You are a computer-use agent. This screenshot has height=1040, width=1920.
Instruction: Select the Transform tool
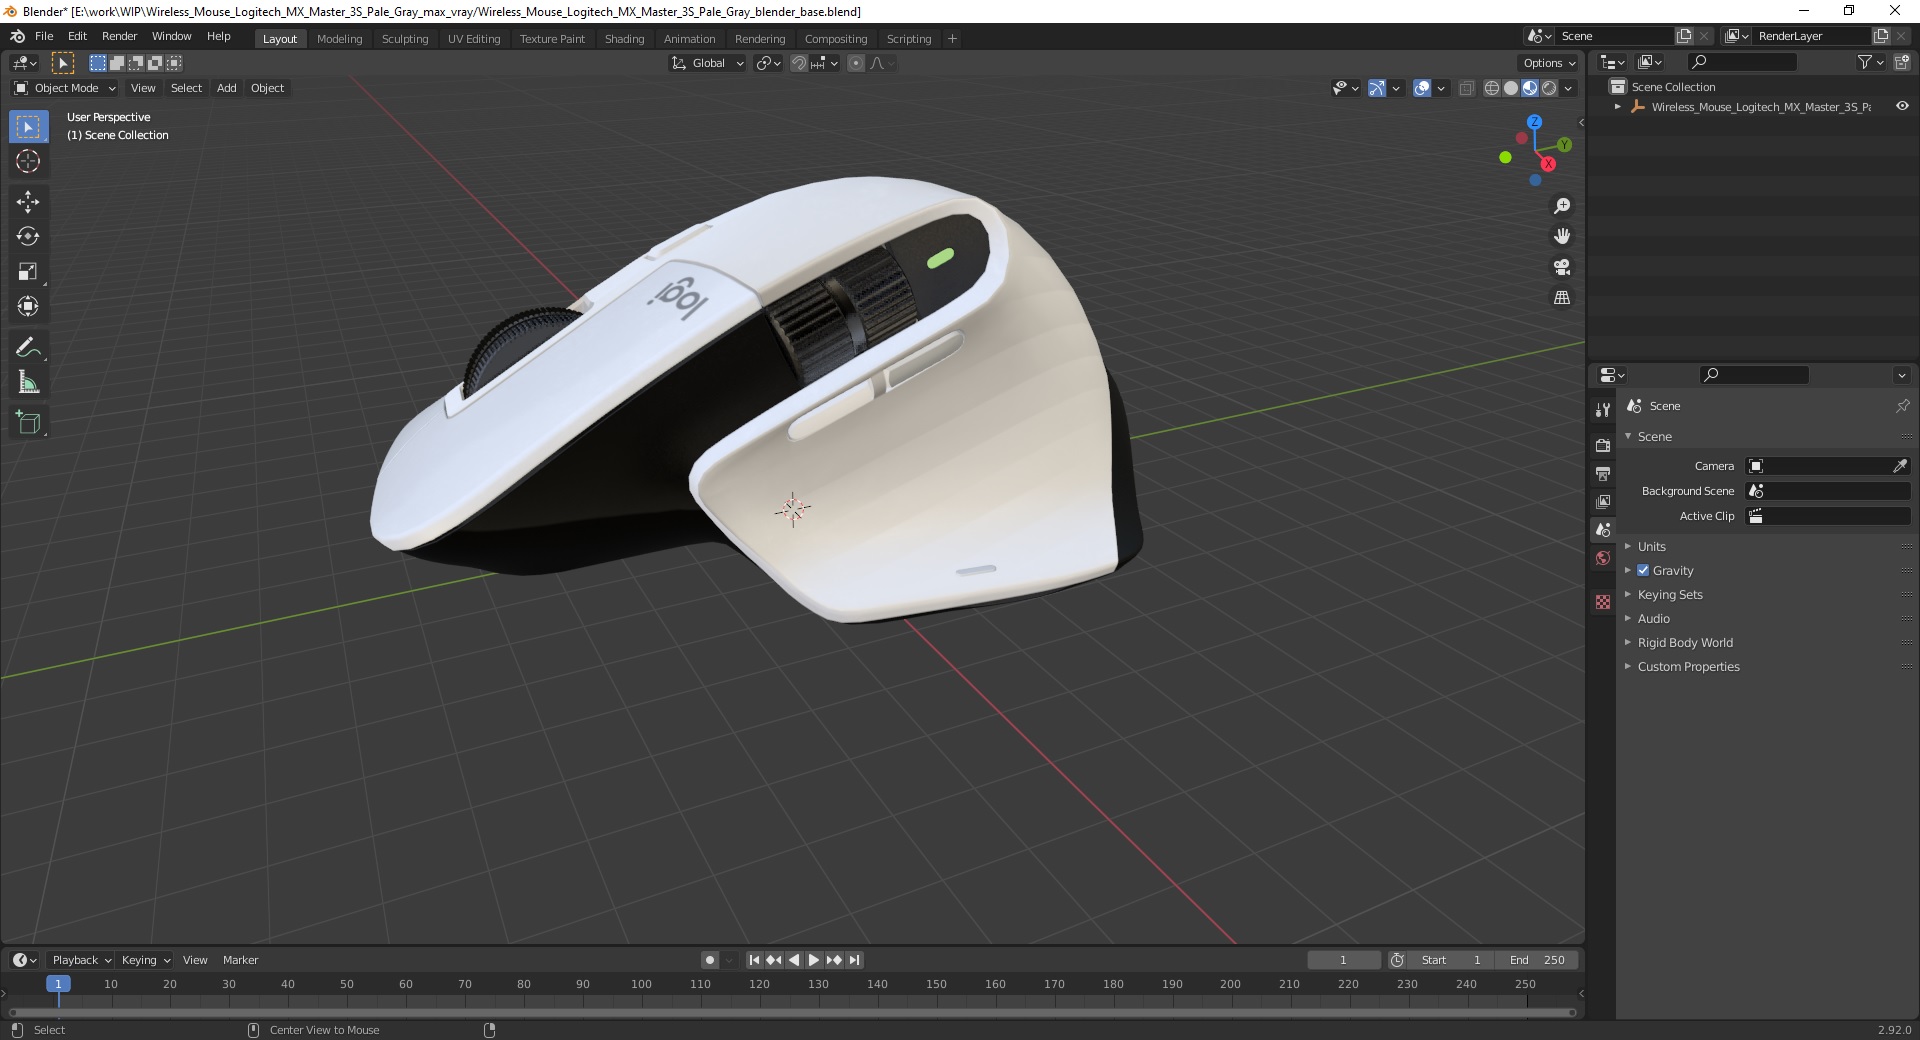coord(28,306)
